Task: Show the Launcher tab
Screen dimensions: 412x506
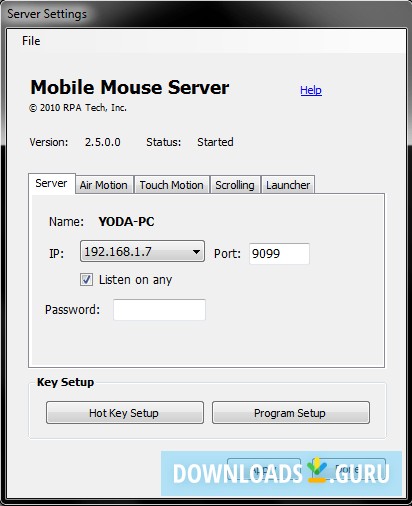Action: coord(288,185)
